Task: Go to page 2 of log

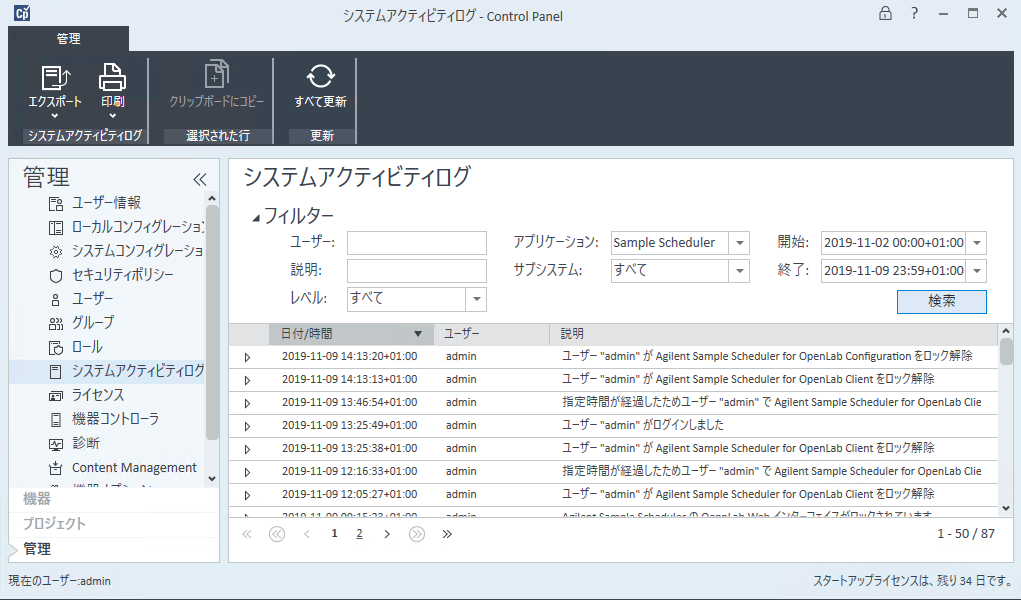Action: pyautogui.click(x=359, y=534)
